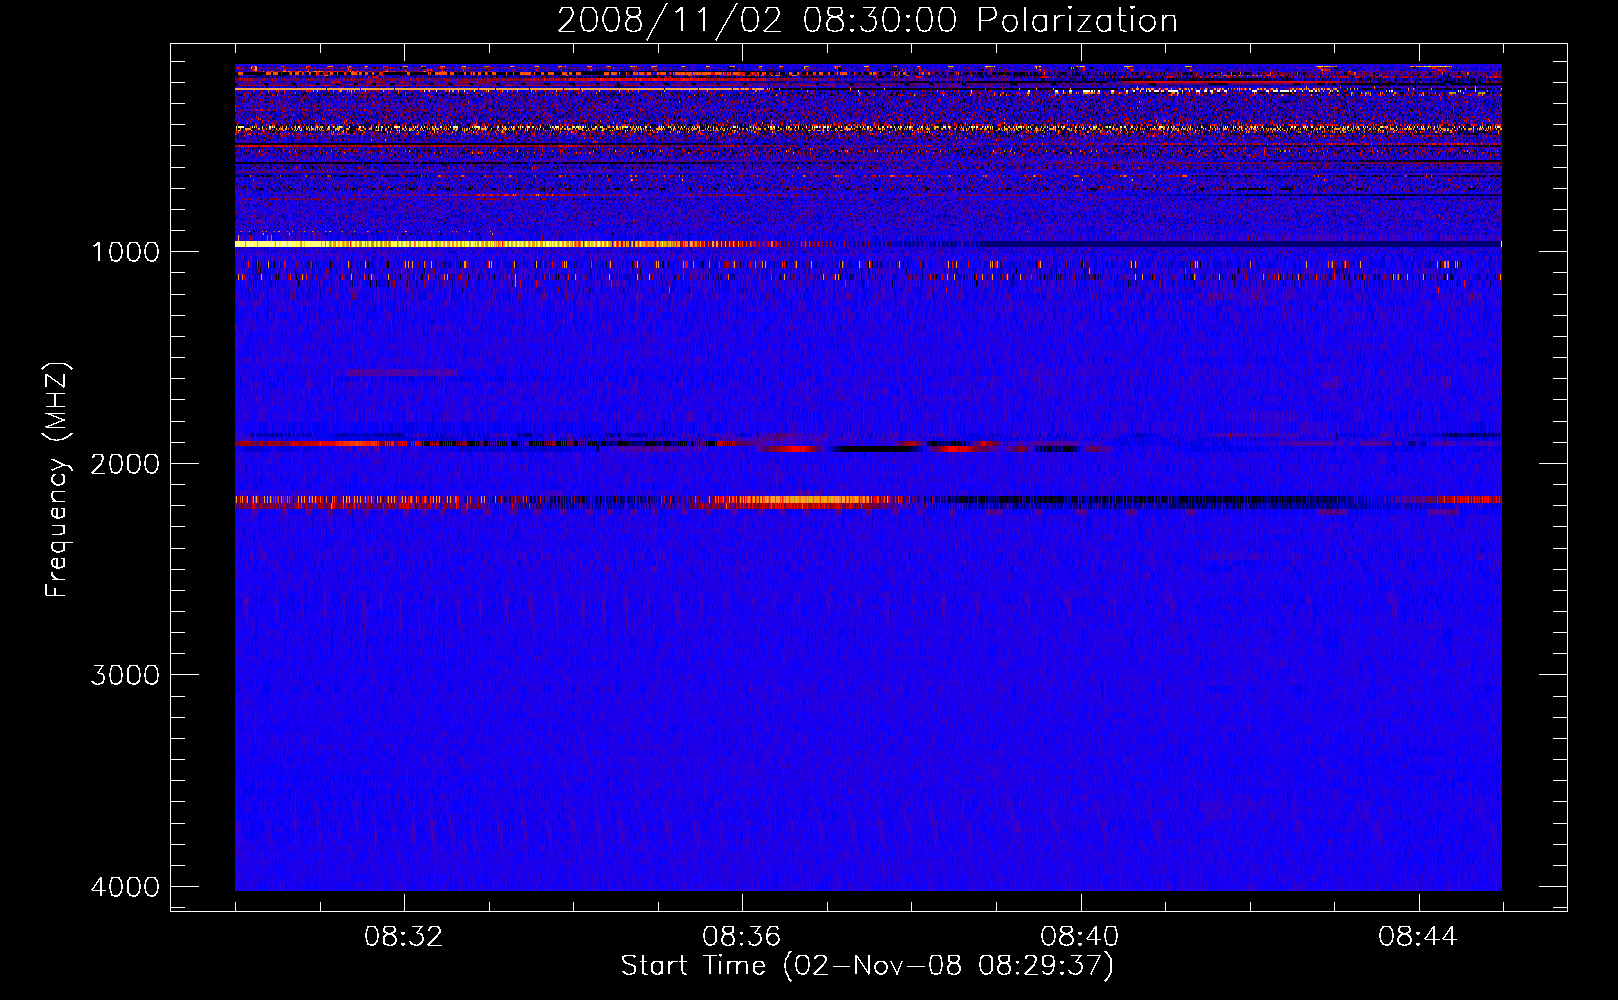Click the 2000 frequency tick label
Image resolution: width=1618 pixels, height=1000 pixels.
coord(125,463)
